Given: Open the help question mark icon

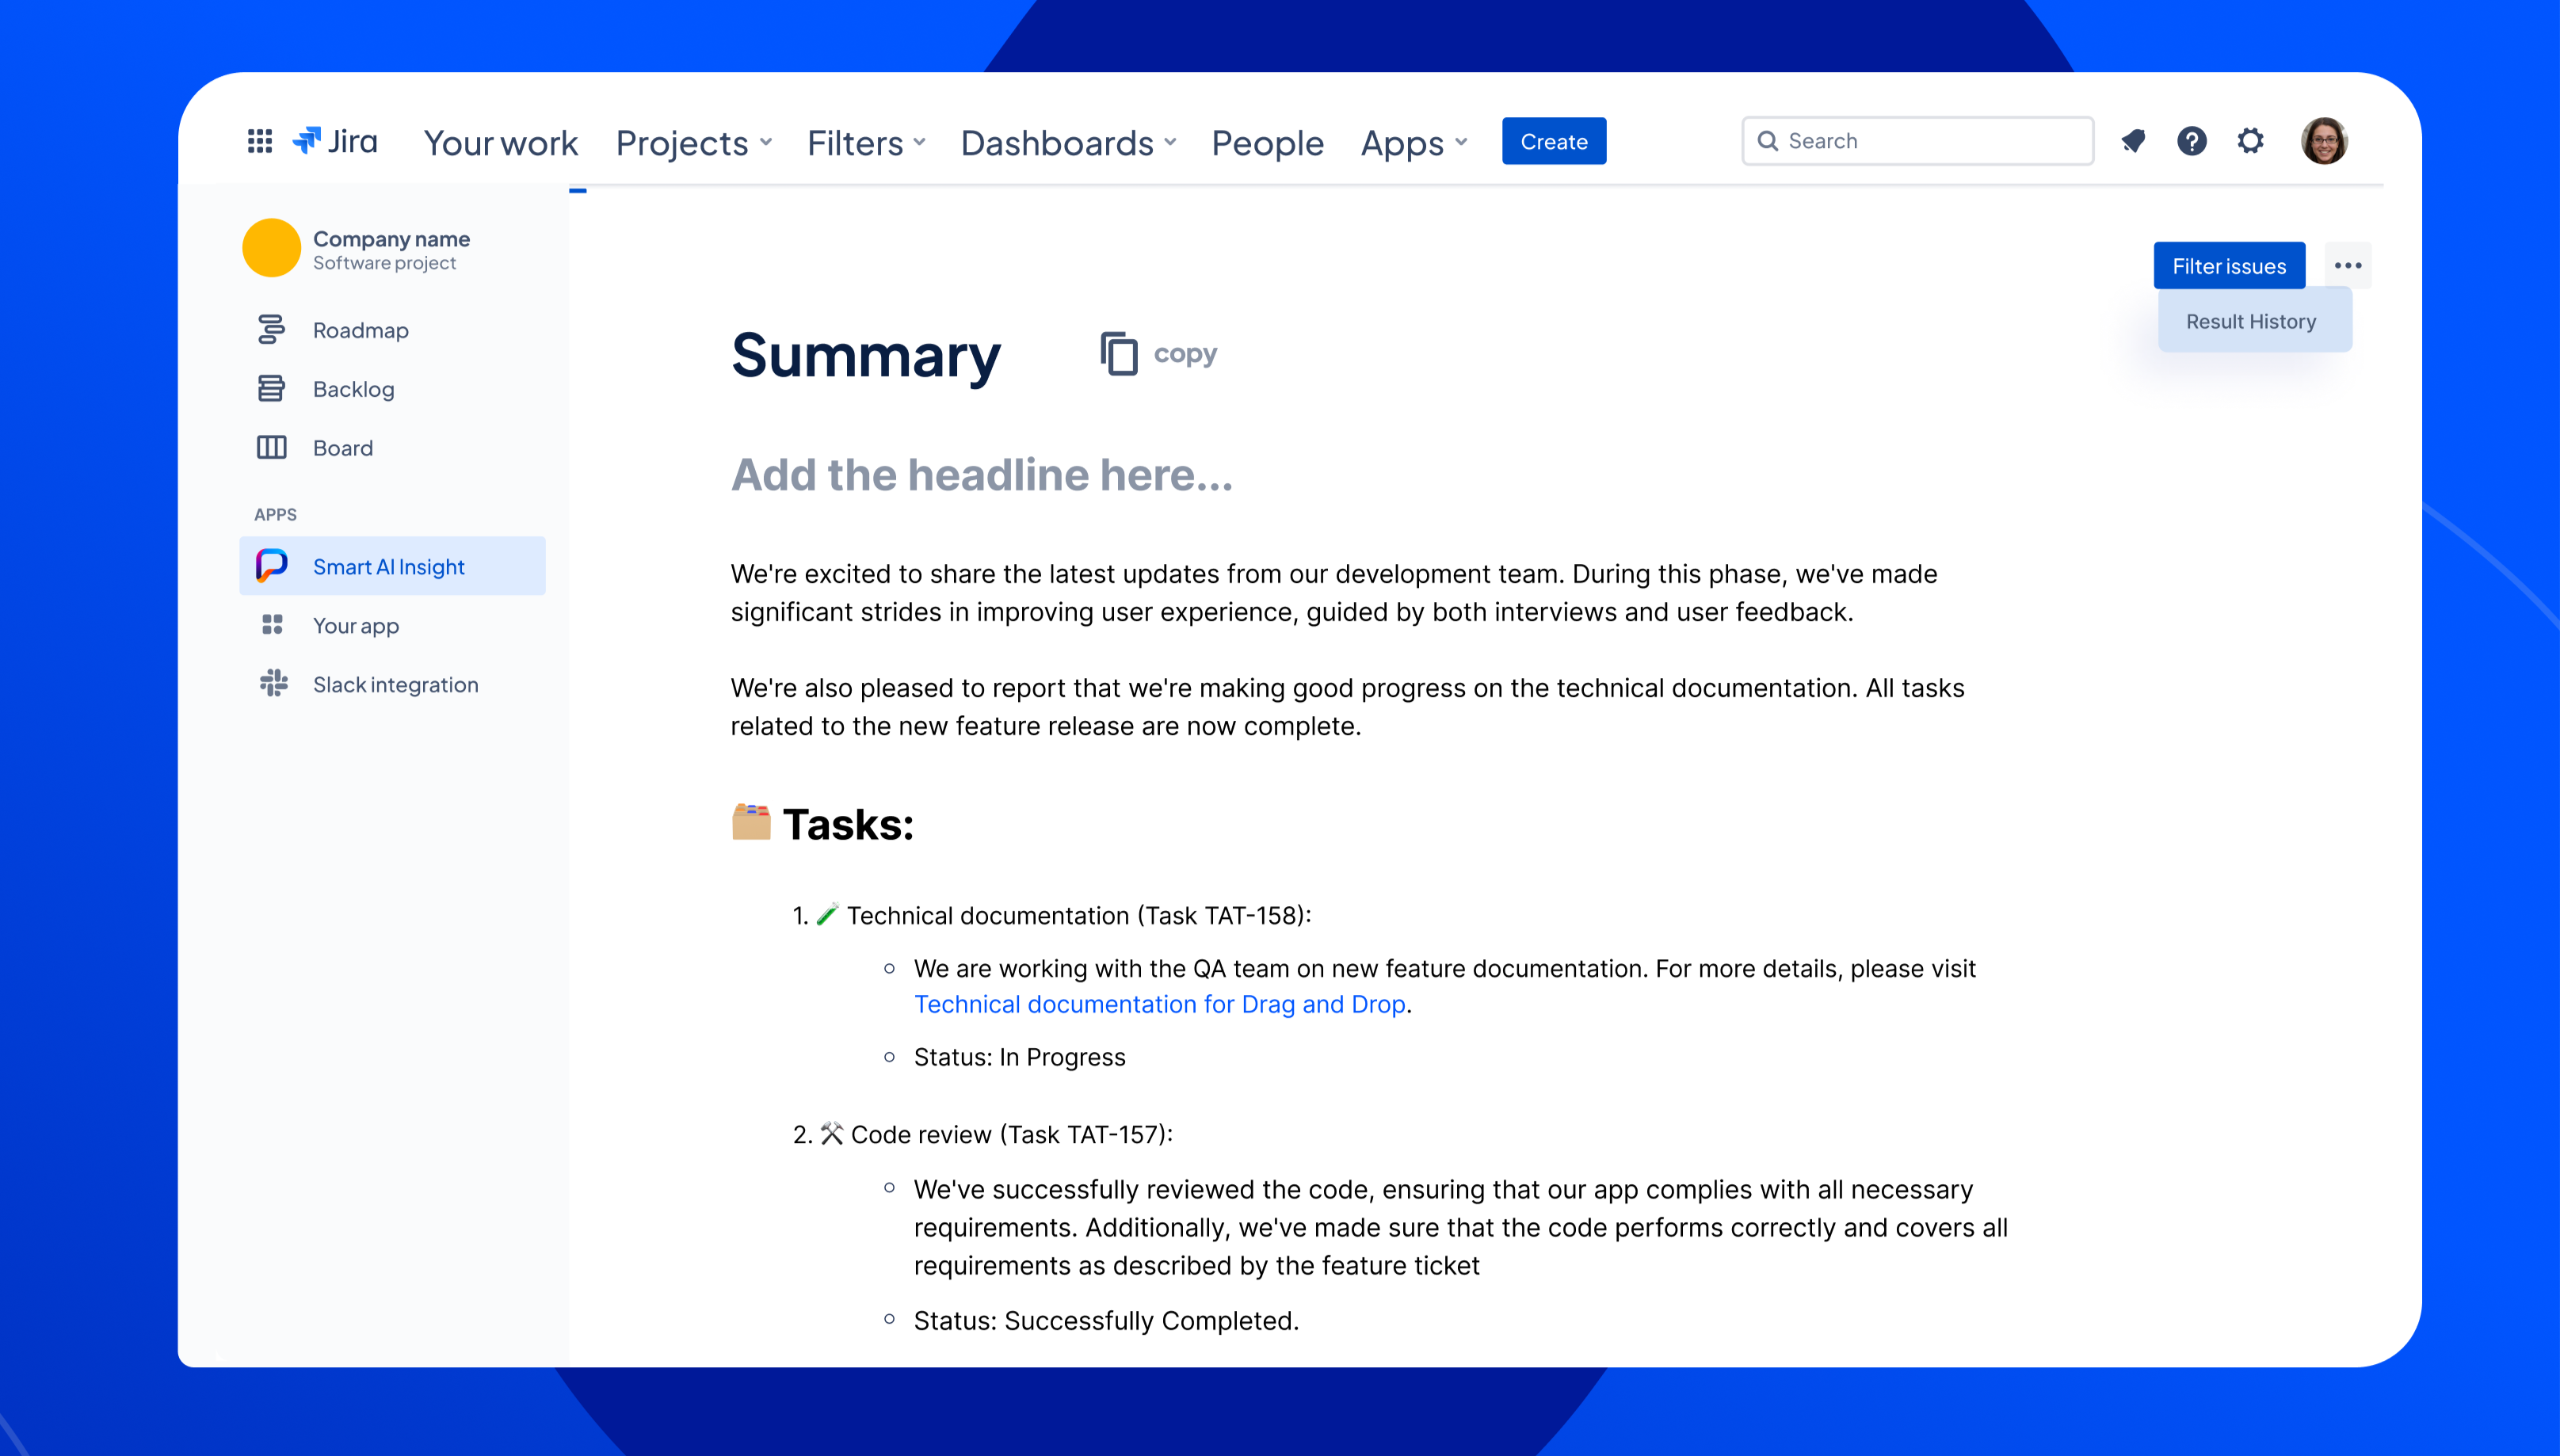Looking at the screenshot, I should coord(2191,141).
